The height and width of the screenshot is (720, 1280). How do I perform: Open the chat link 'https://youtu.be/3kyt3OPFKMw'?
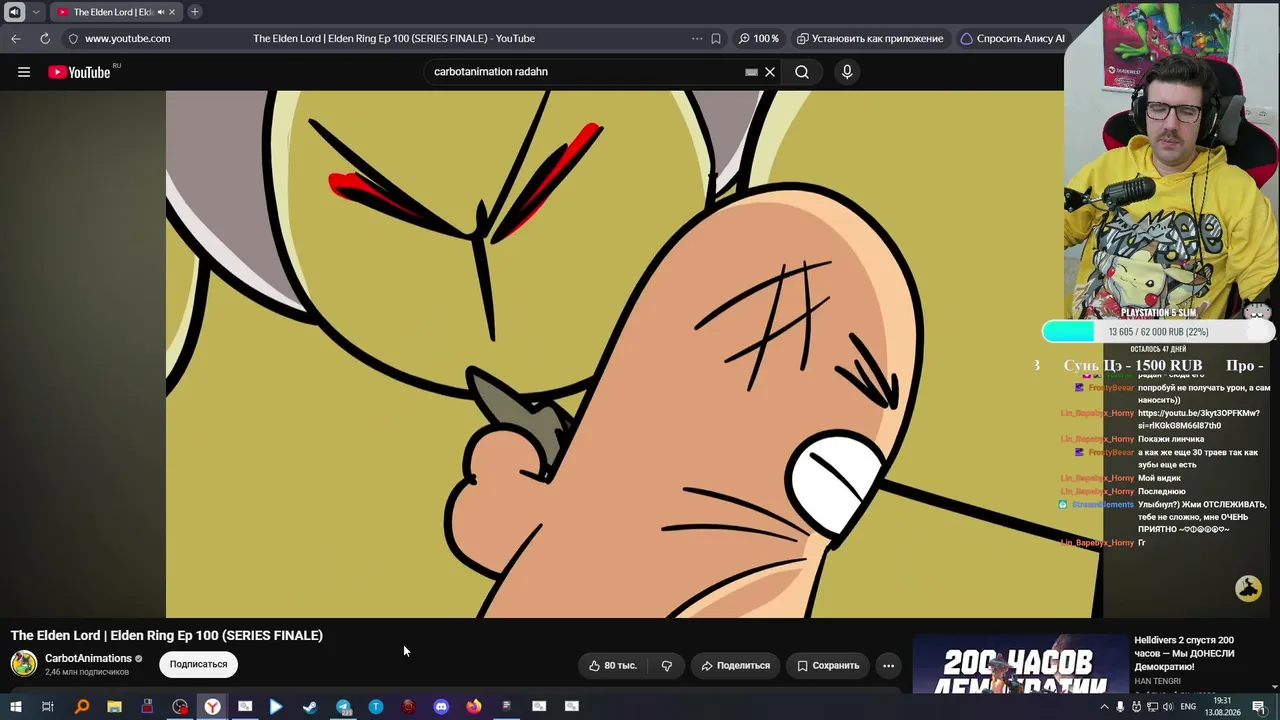(1199, 419)
